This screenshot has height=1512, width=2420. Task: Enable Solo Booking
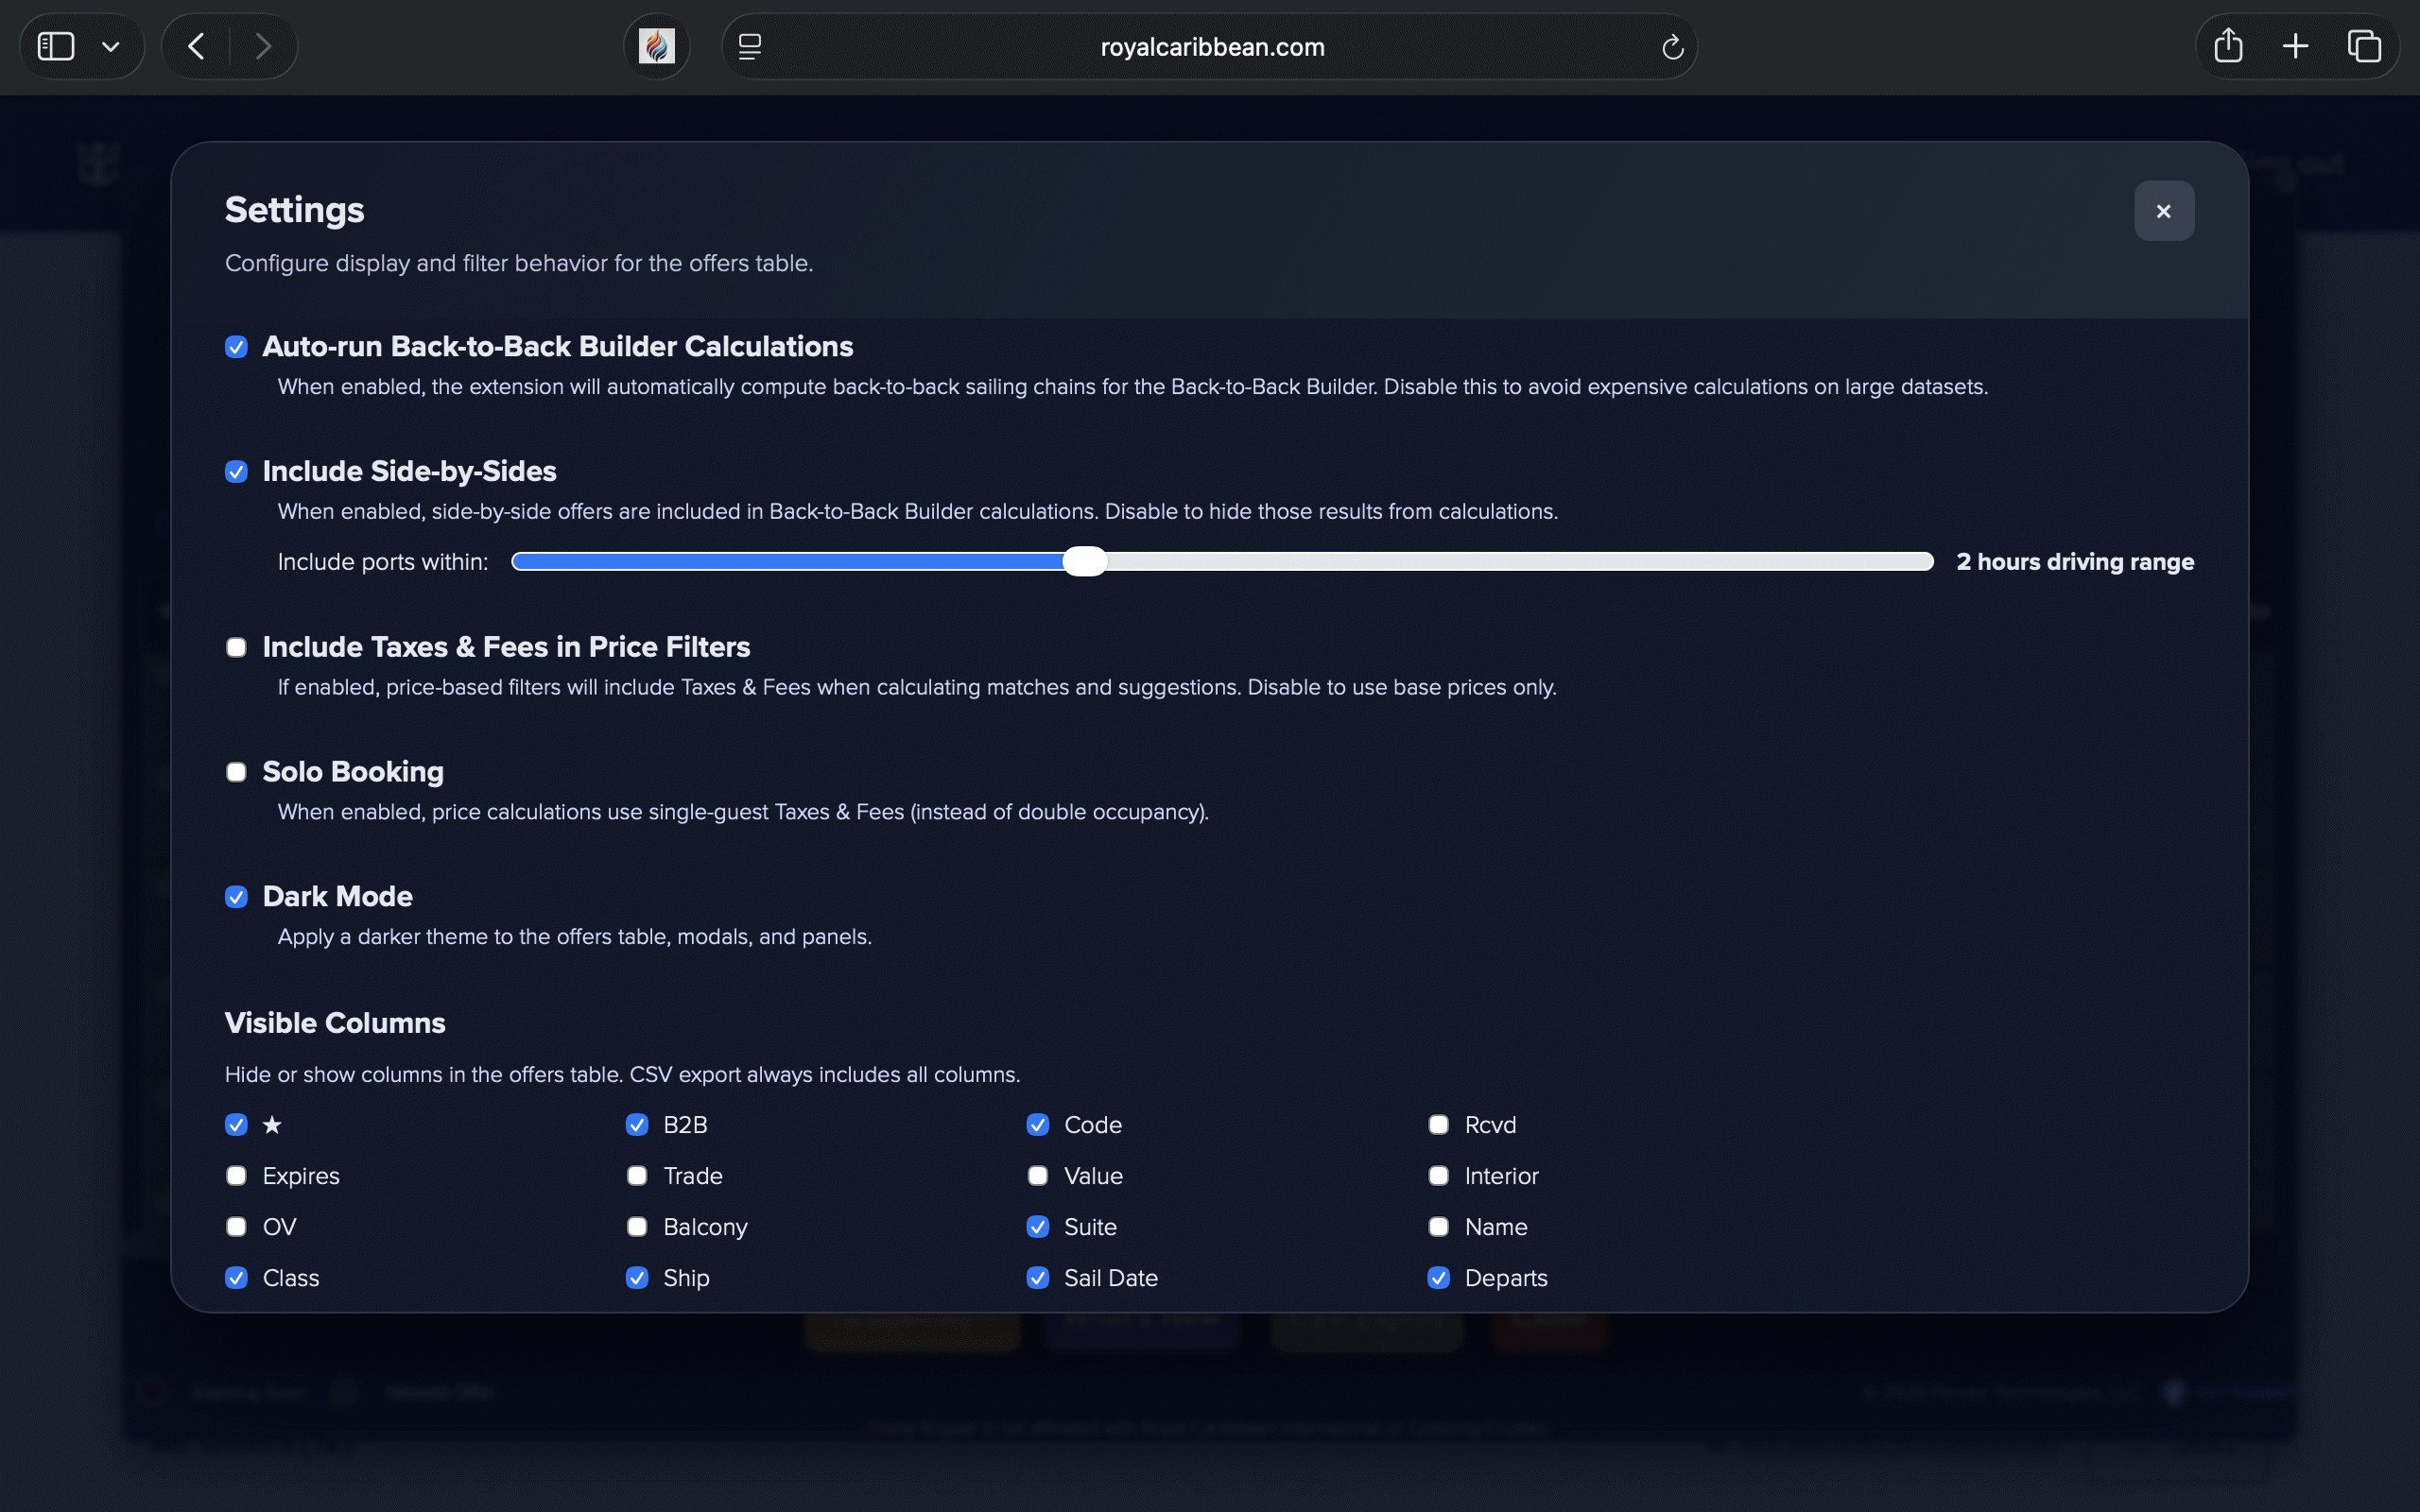point(236,772)
